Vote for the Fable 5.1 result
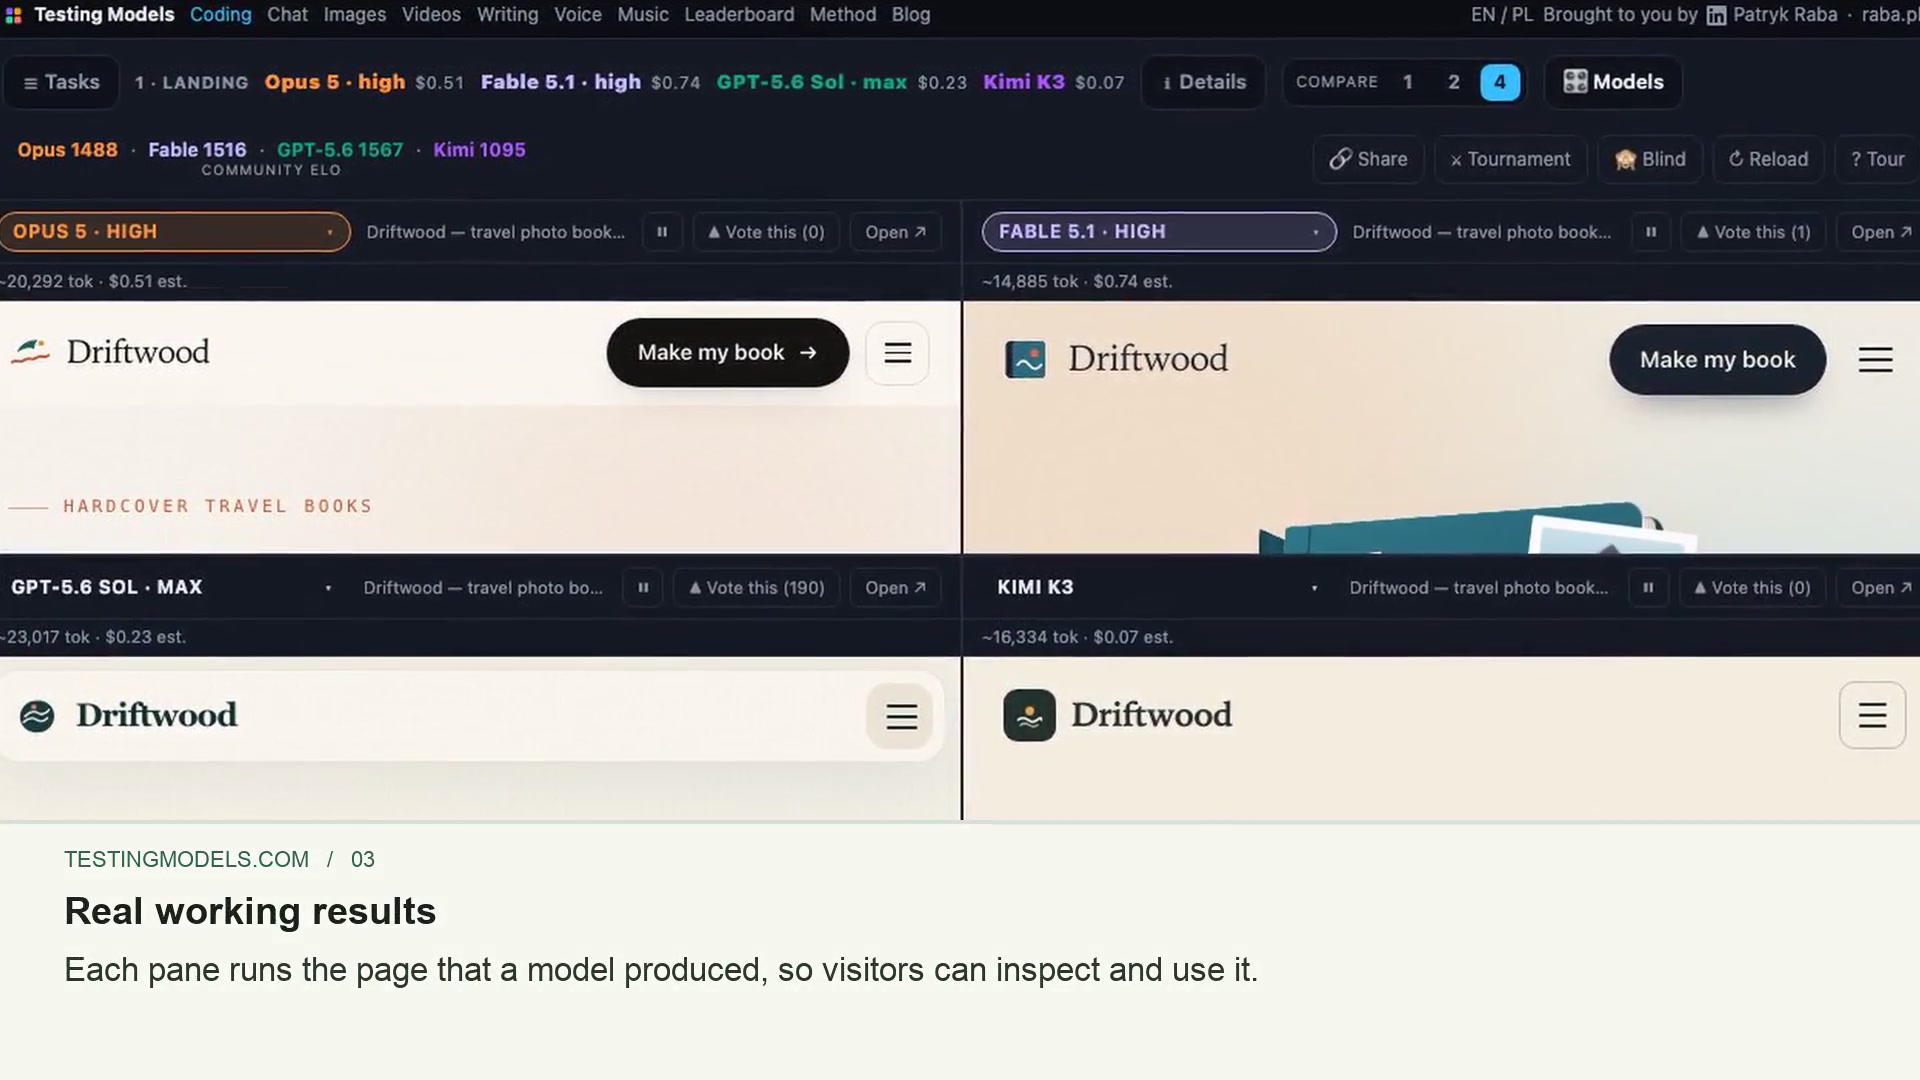 pyautogui.click(x=1753, y=232)
